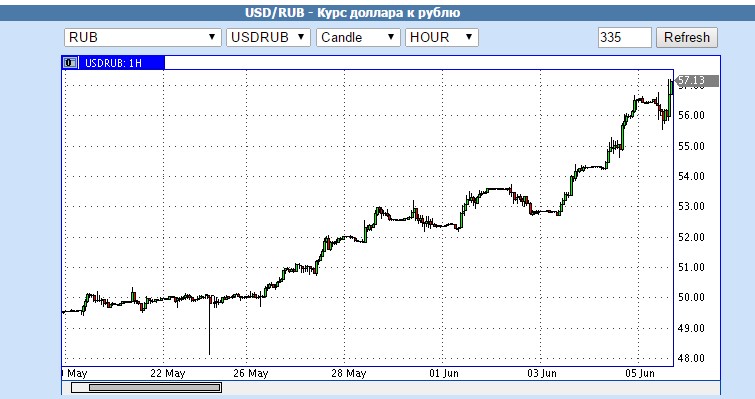Click the HOUR dropdown arrow
Viewport: 755px width, 399px height.
(x=469, y=37)
